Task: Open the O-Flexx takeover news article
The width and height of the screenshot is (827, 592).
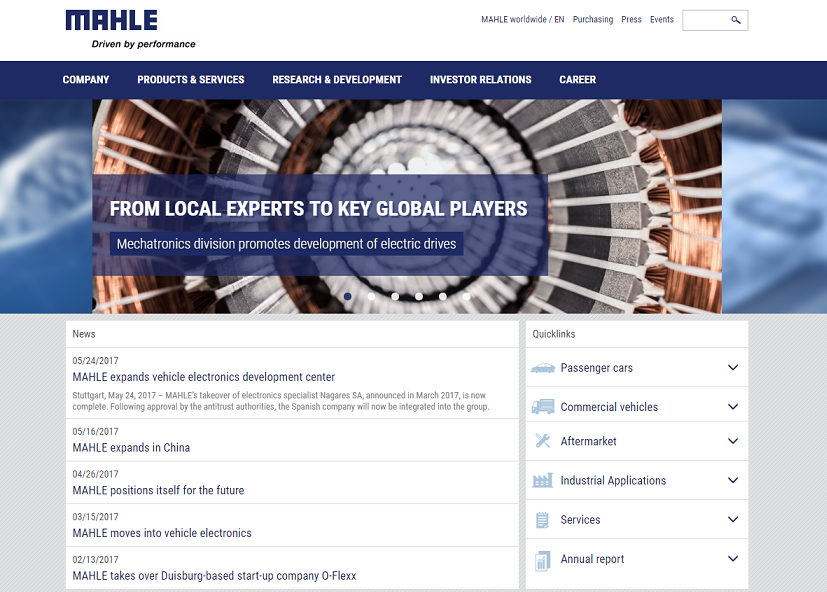Action: (214, 576)
